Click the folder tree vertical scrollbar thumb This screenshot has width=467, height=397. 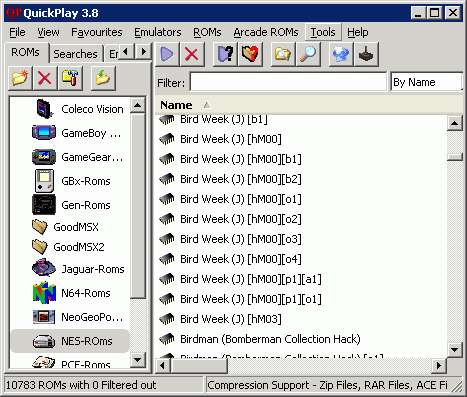point(137,206)
